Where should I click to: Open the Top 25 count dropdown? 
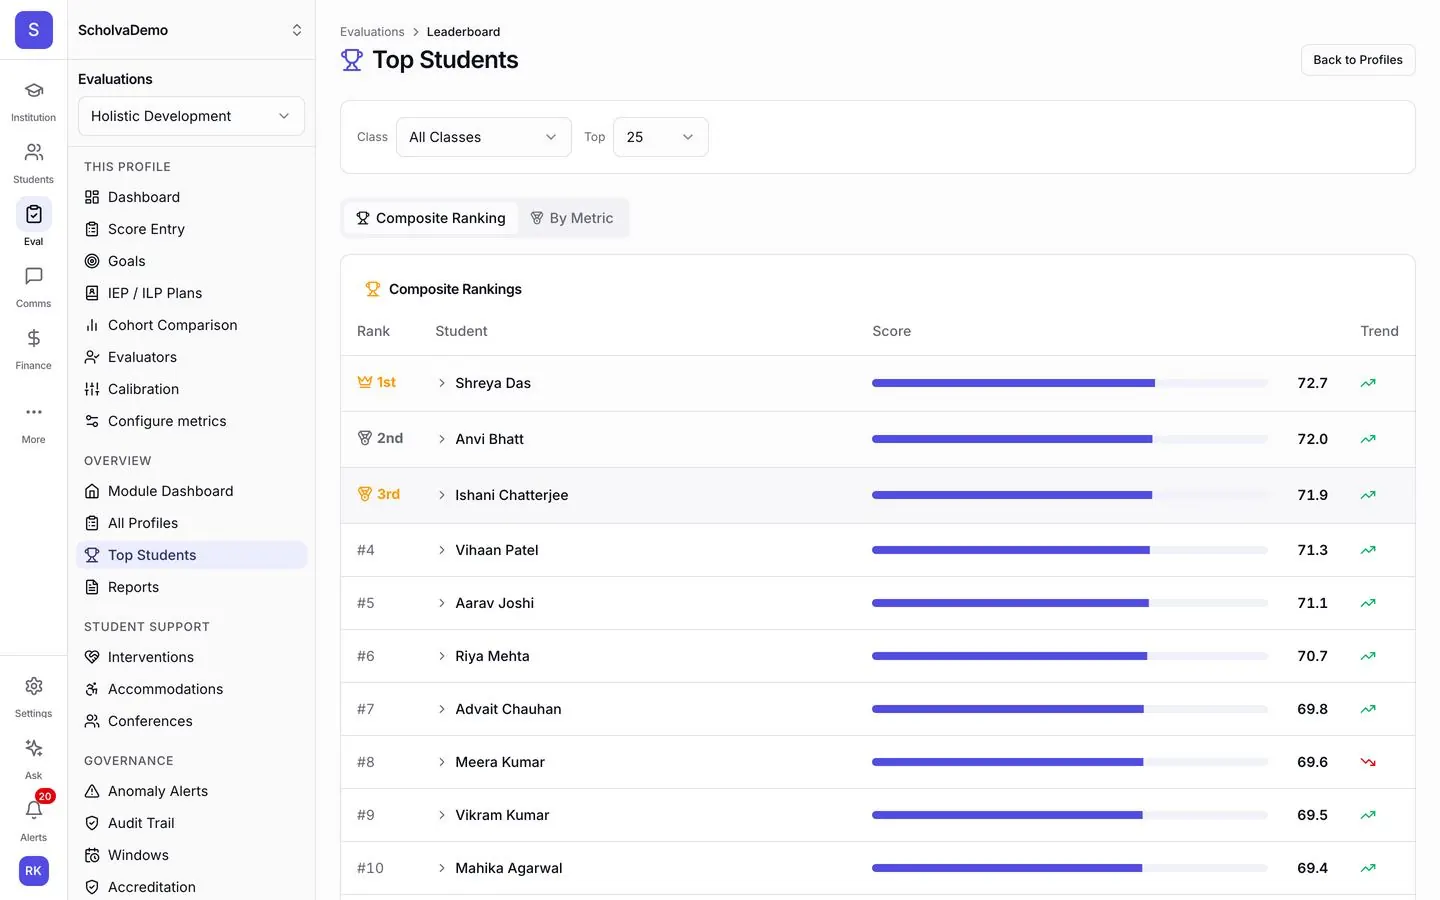[661, 137]
